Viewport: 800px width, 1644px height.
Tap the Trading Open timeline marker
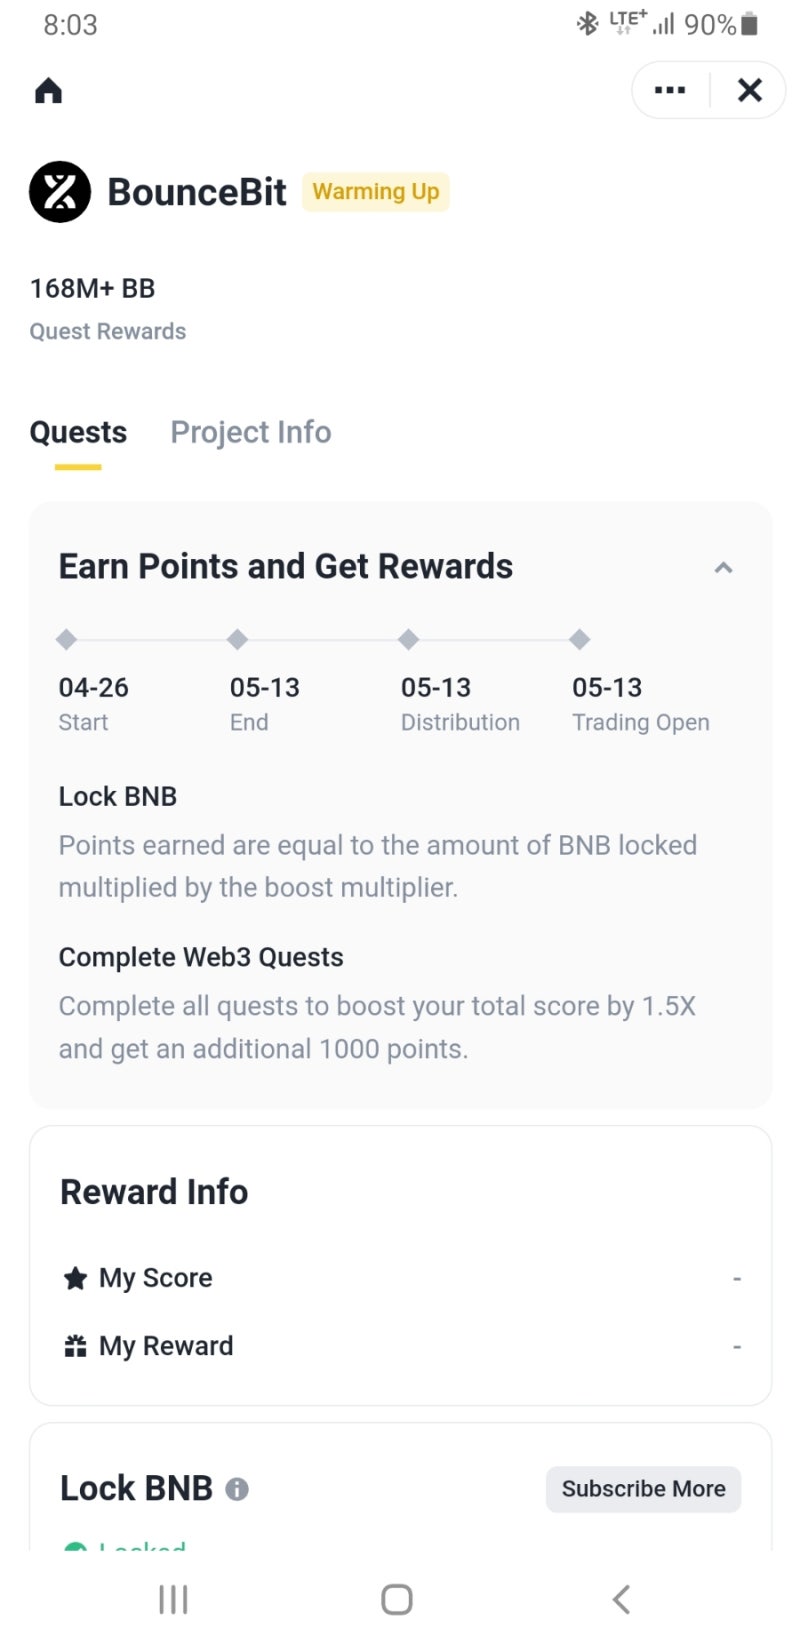[579, 639]
